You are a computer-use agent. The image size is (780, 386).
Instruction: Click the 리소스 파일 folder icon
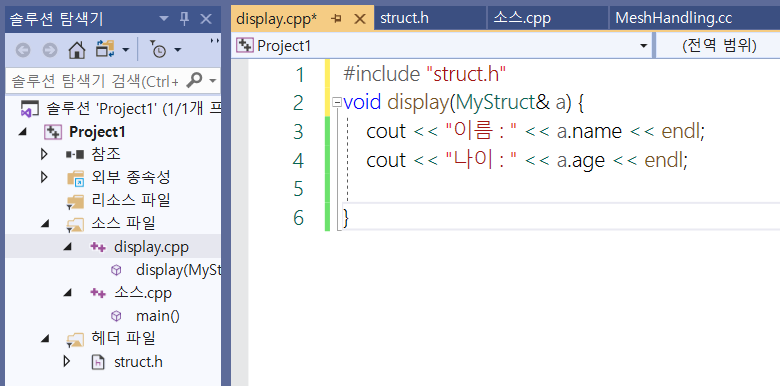pos(76,201)
